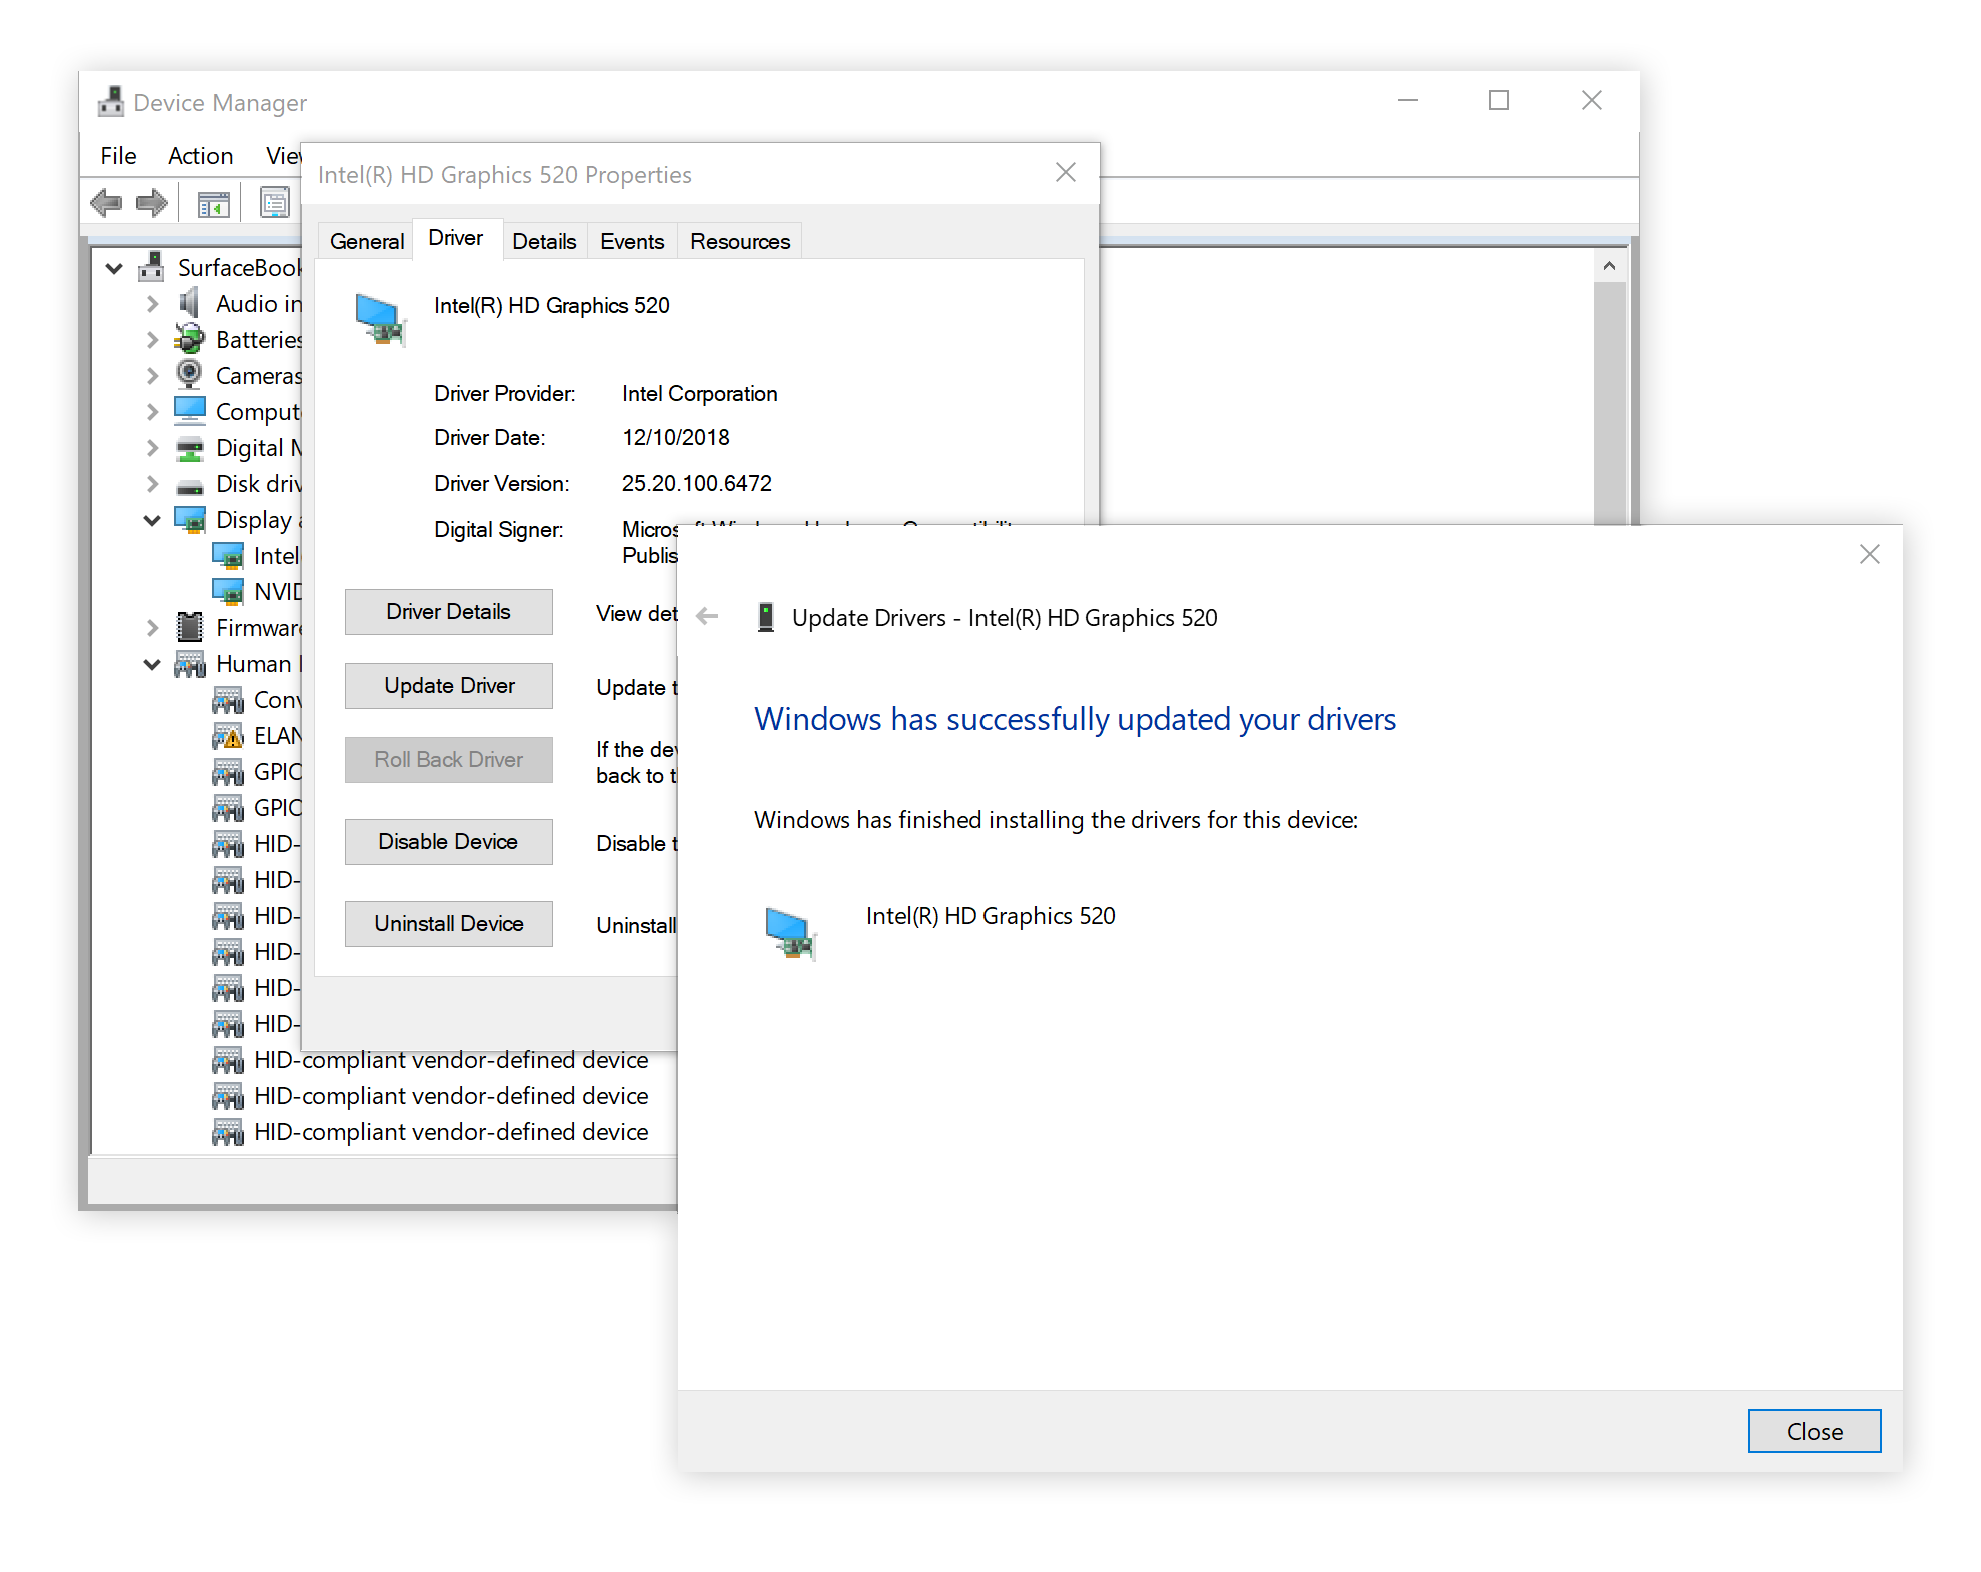The width and height of the screenshot is (1981, 1572).
Task: Click 'Windows has successfully updated your drivers' heading
Action: pos(1075,719)
